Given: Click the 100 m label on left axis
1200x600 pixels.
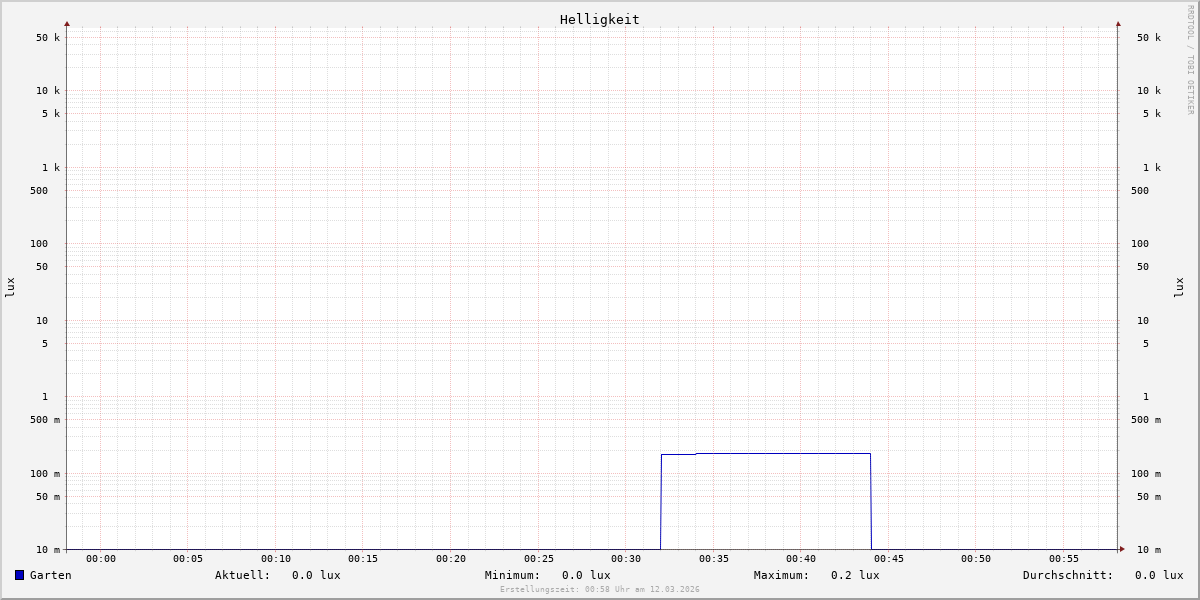Looking at the screenshot, I should pyautogui.click(x=45, y=474).
